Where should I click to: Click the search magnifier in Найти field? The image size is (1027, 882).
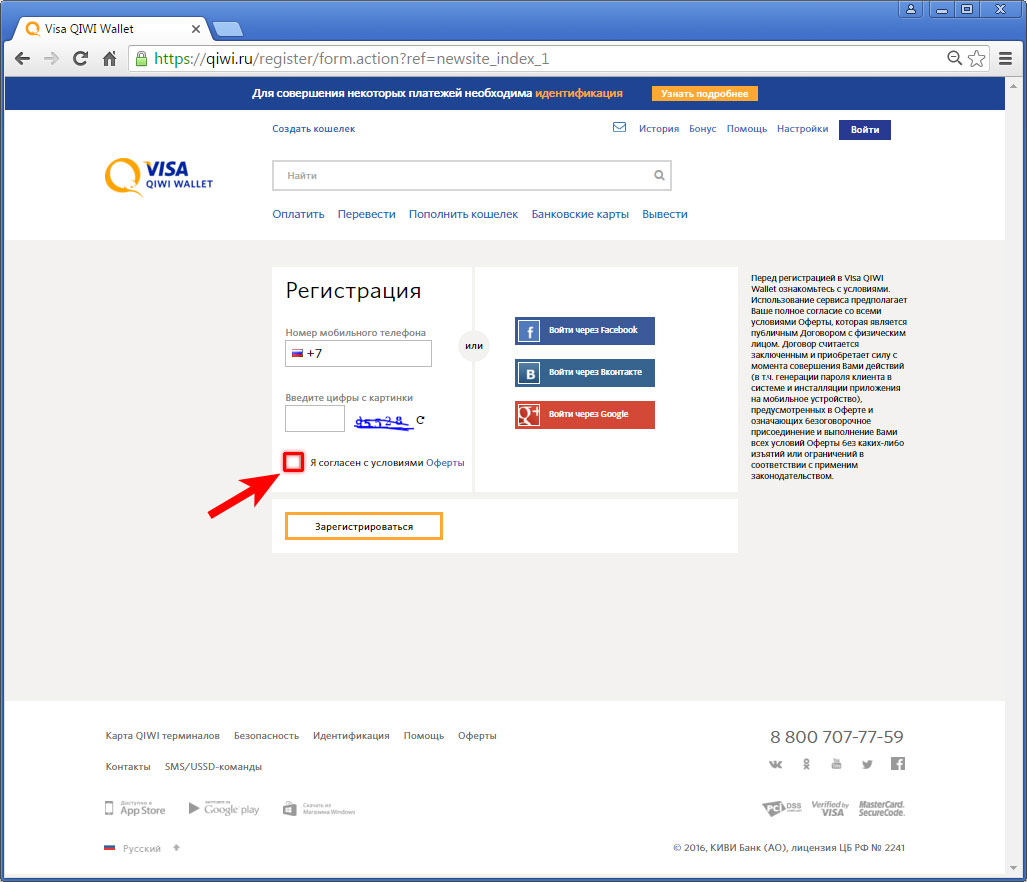(x=659, y=175)
